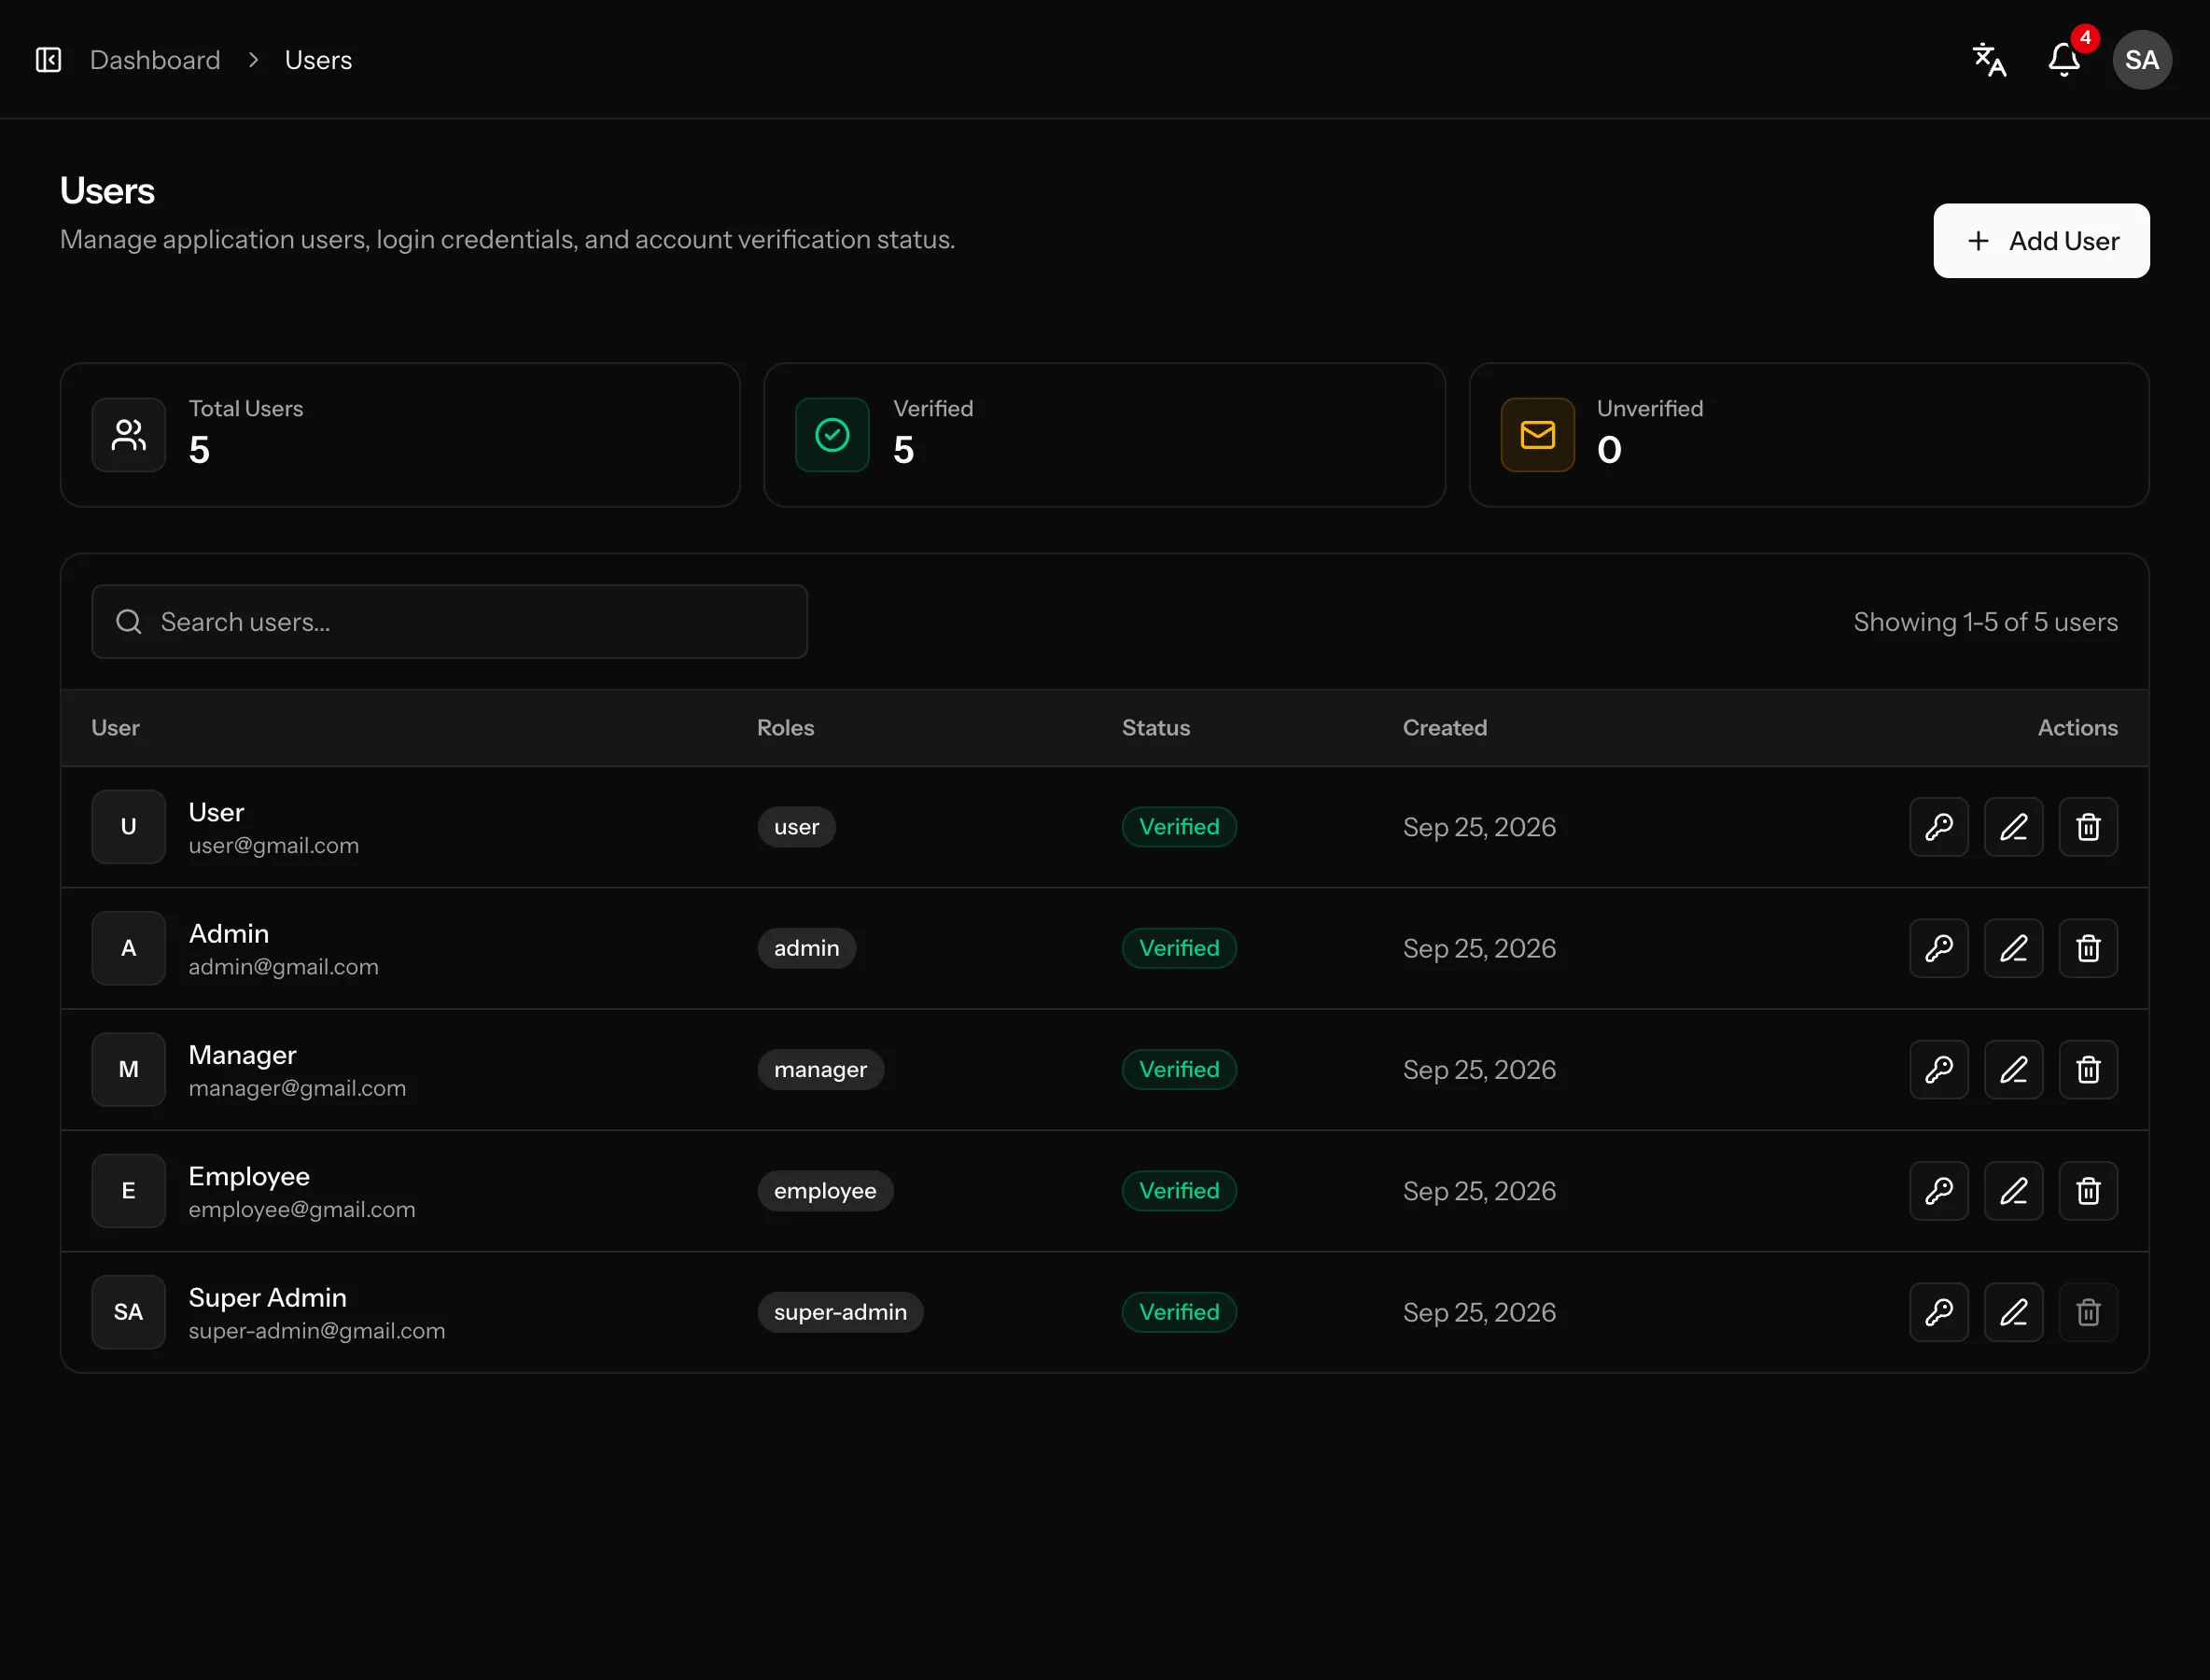Click the U avatar of User row
Image resolution: width=2210 pixels, height=1680 pixels.
click(x=129, y=827)
